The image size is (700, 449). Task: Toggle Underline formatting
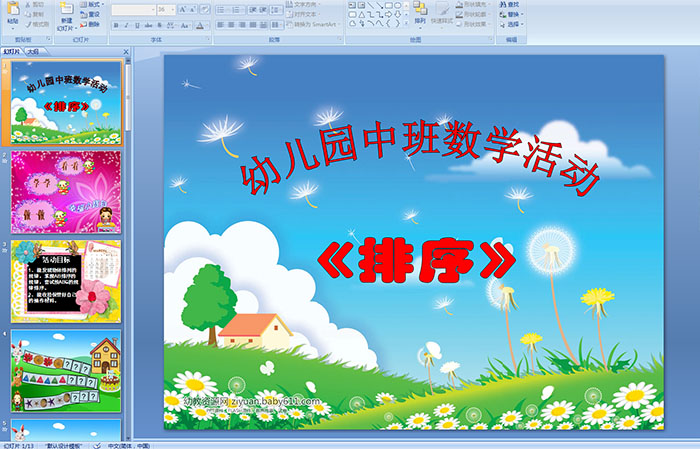[137, 25]
